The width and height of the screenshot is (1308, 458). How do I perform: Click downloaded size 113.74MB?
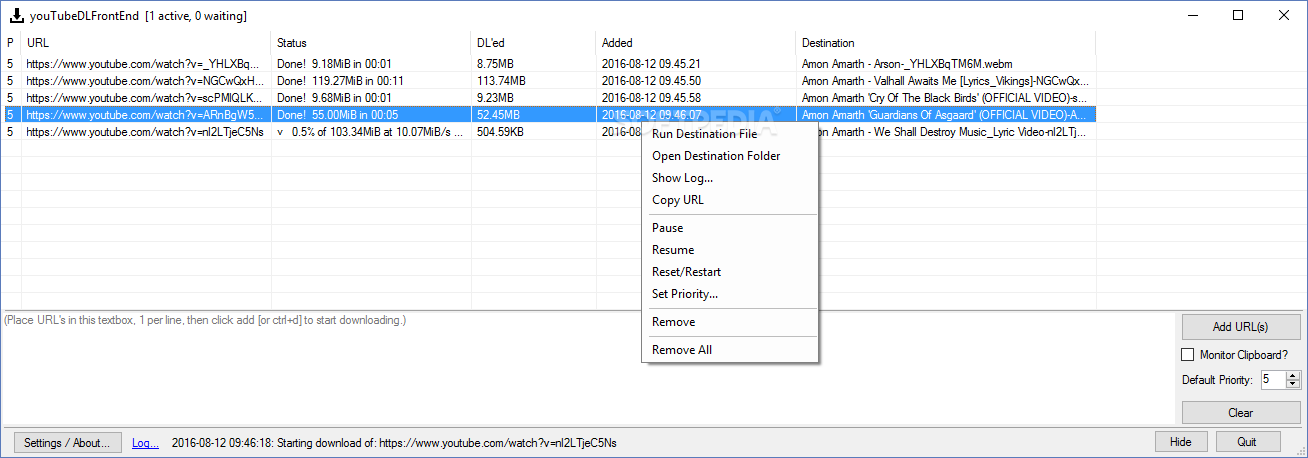[x=501, y=81]
